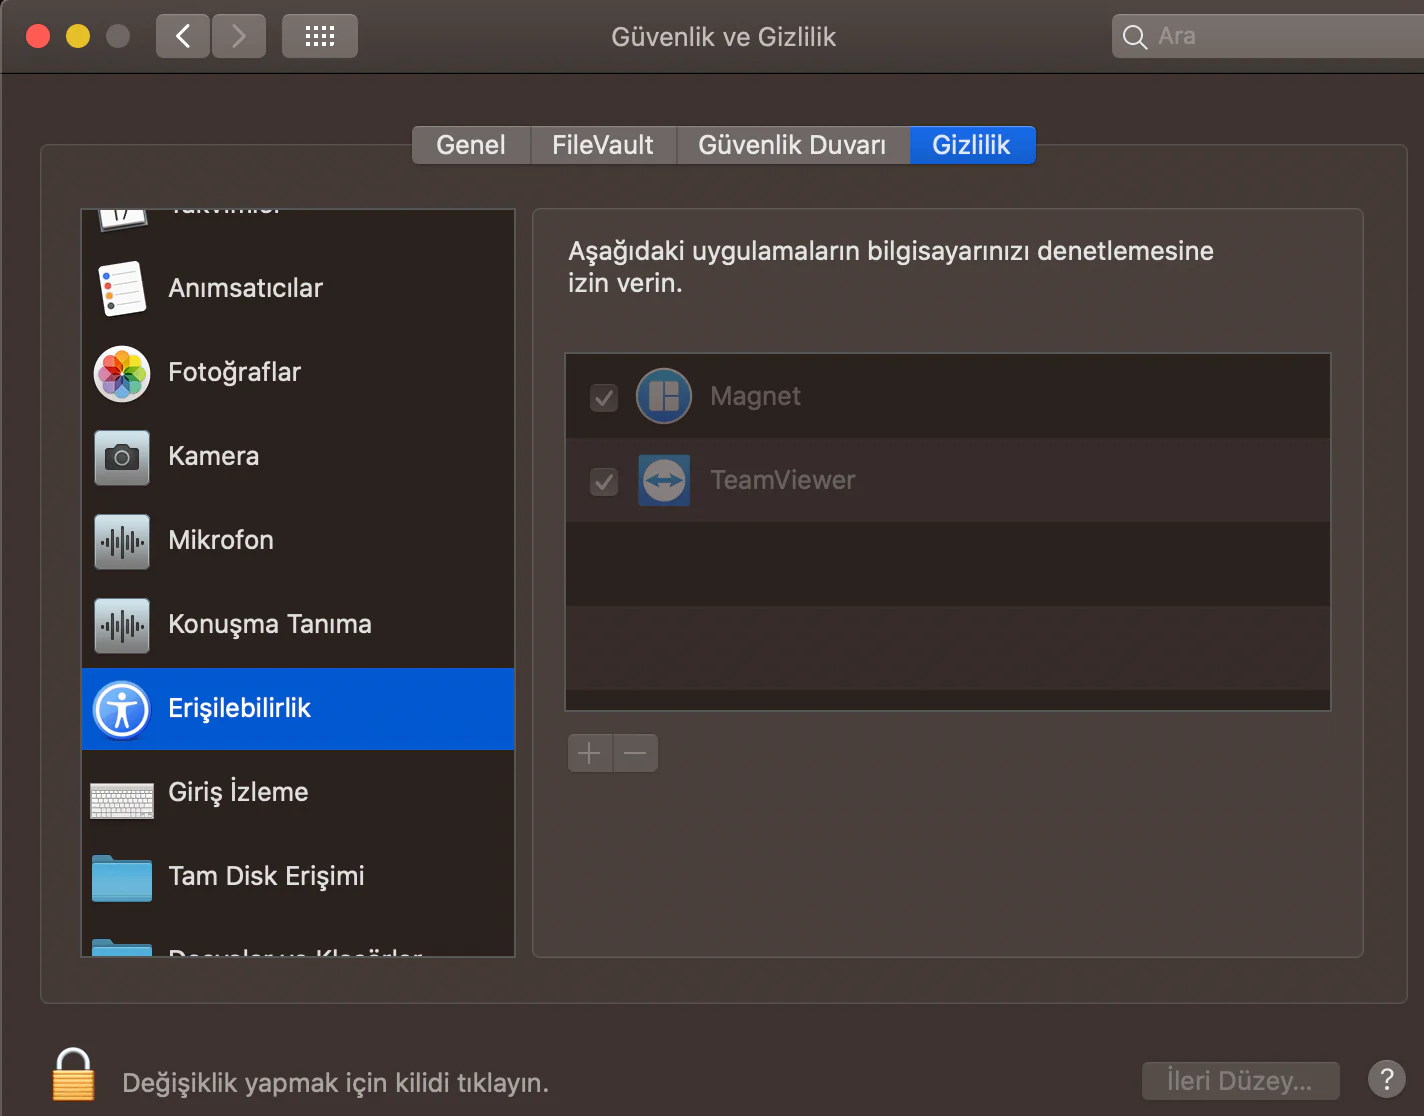Open the FileVault tab
This screenshot has width=1424, height=1116.
coord(603,145)
